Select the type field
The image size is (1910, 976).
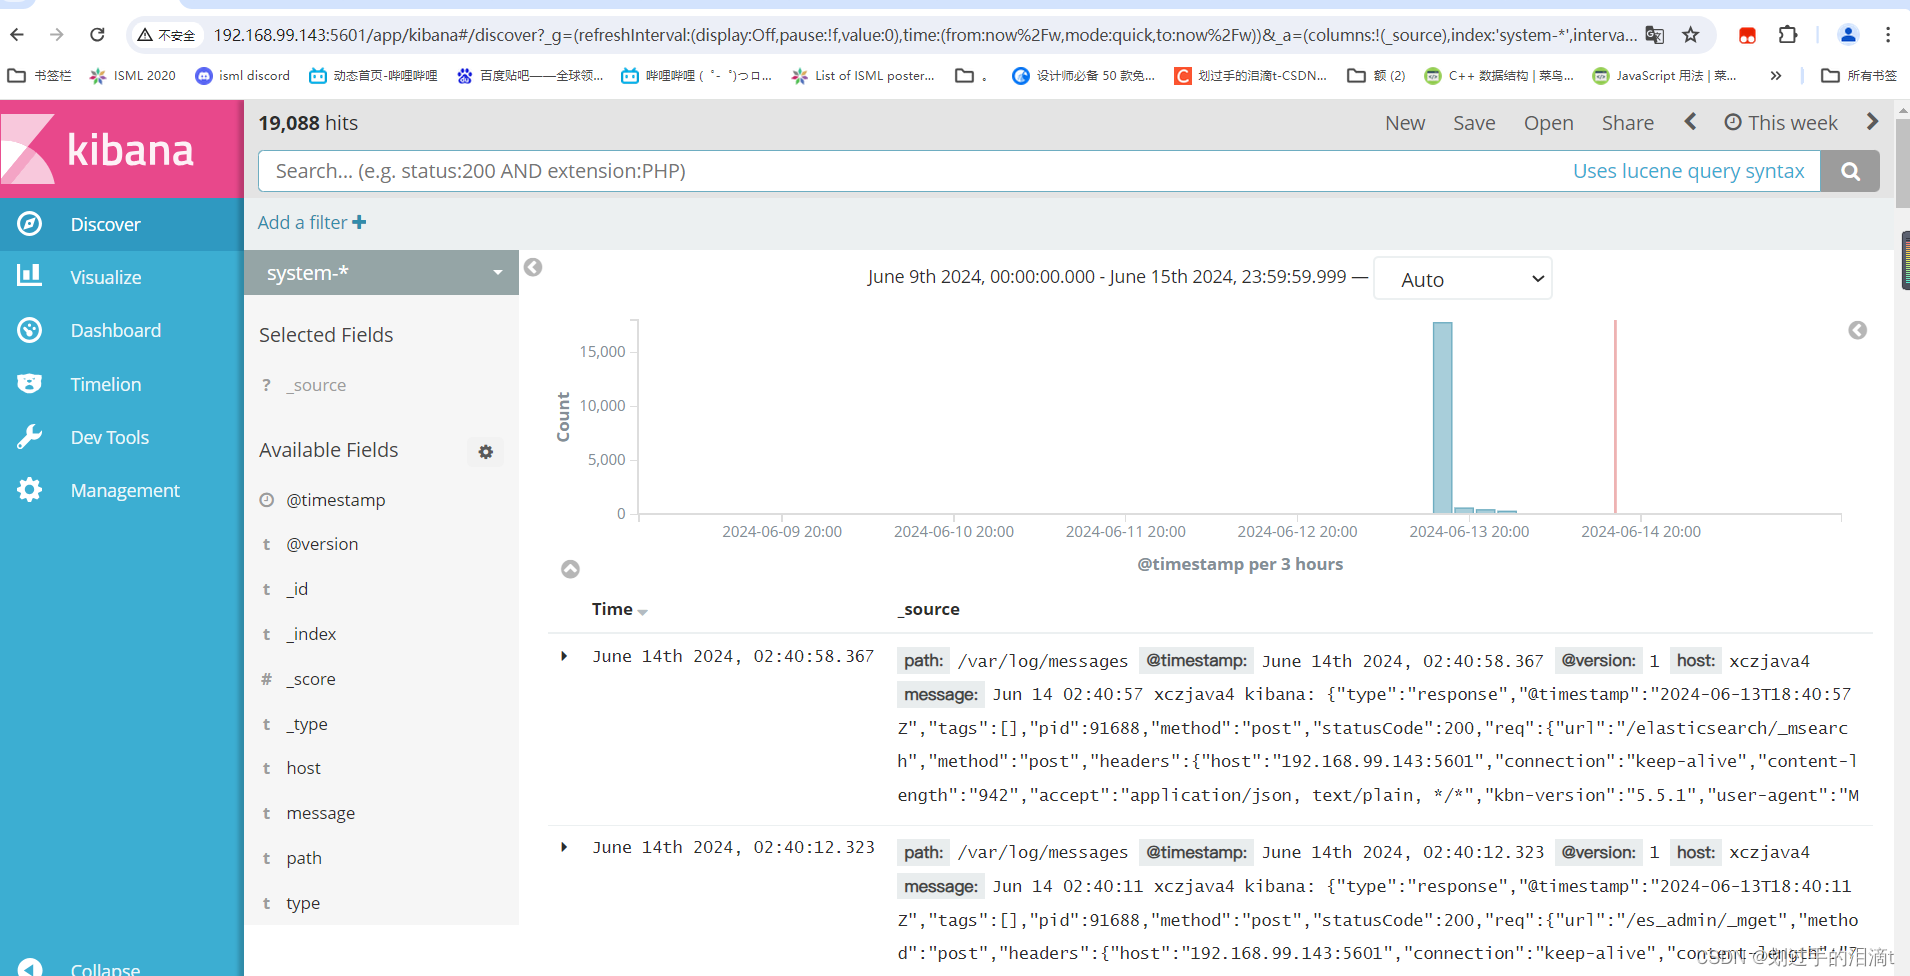(x=303, y=903)
